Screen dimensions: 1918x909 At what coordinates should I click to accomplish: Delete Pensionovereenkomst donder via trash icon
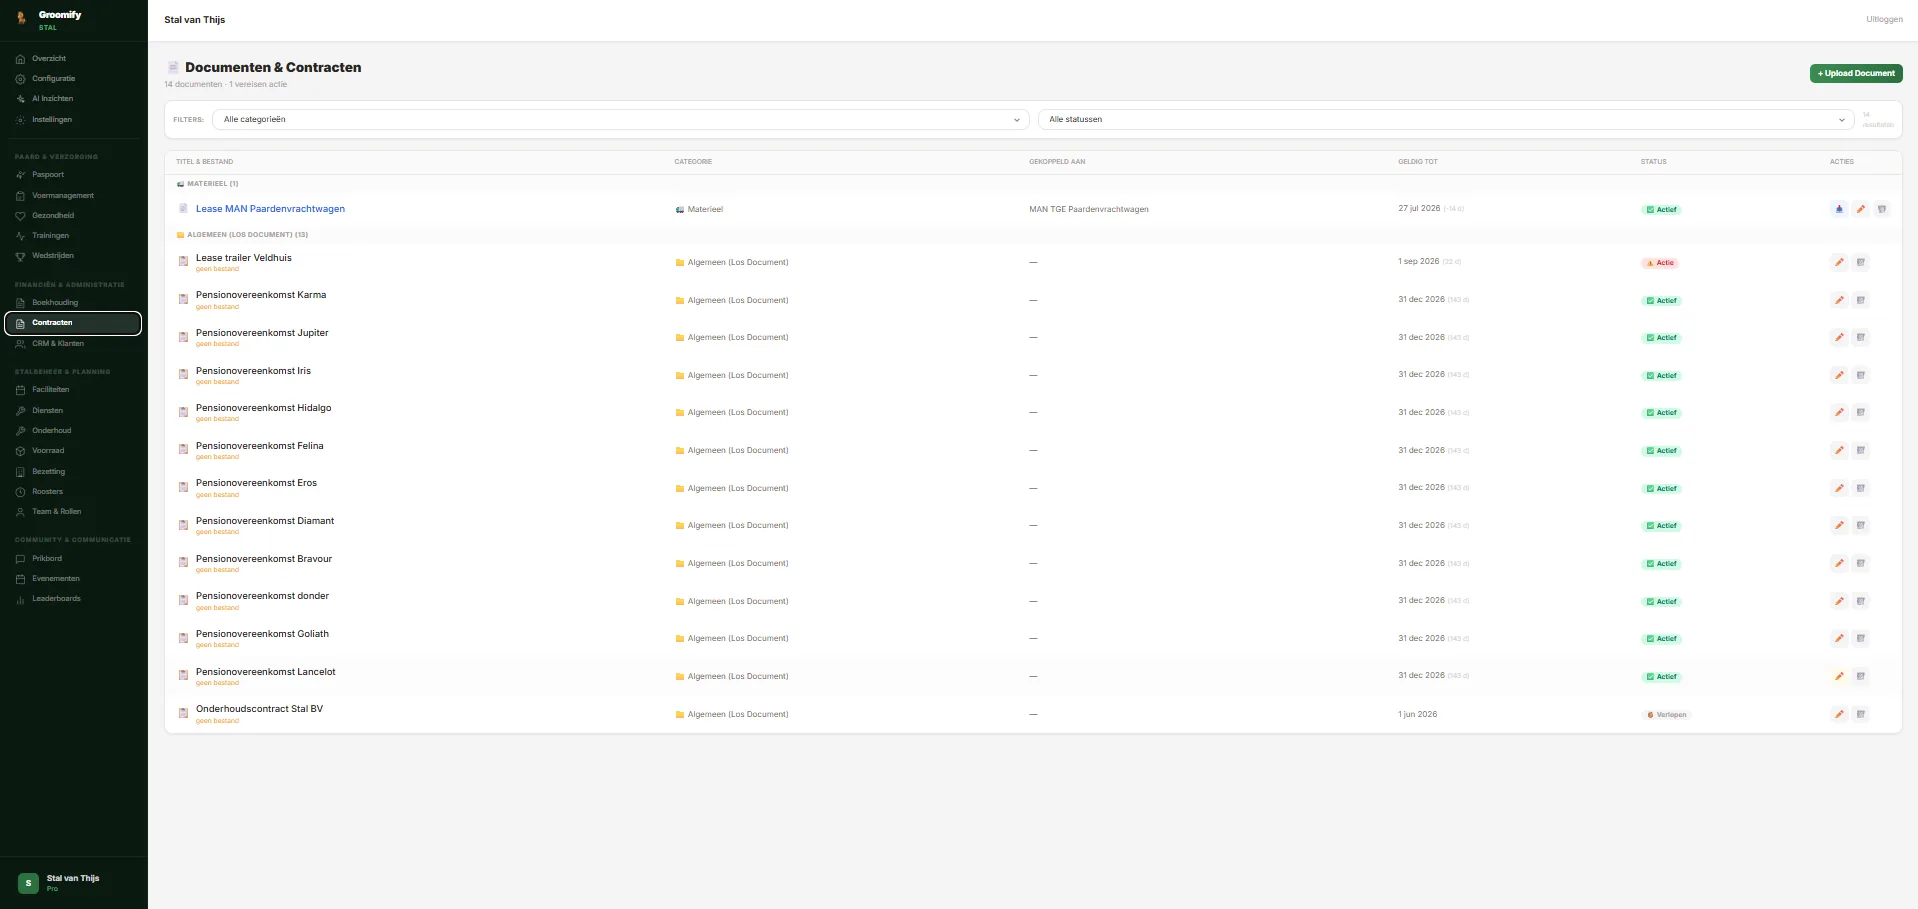[1861, 601]
